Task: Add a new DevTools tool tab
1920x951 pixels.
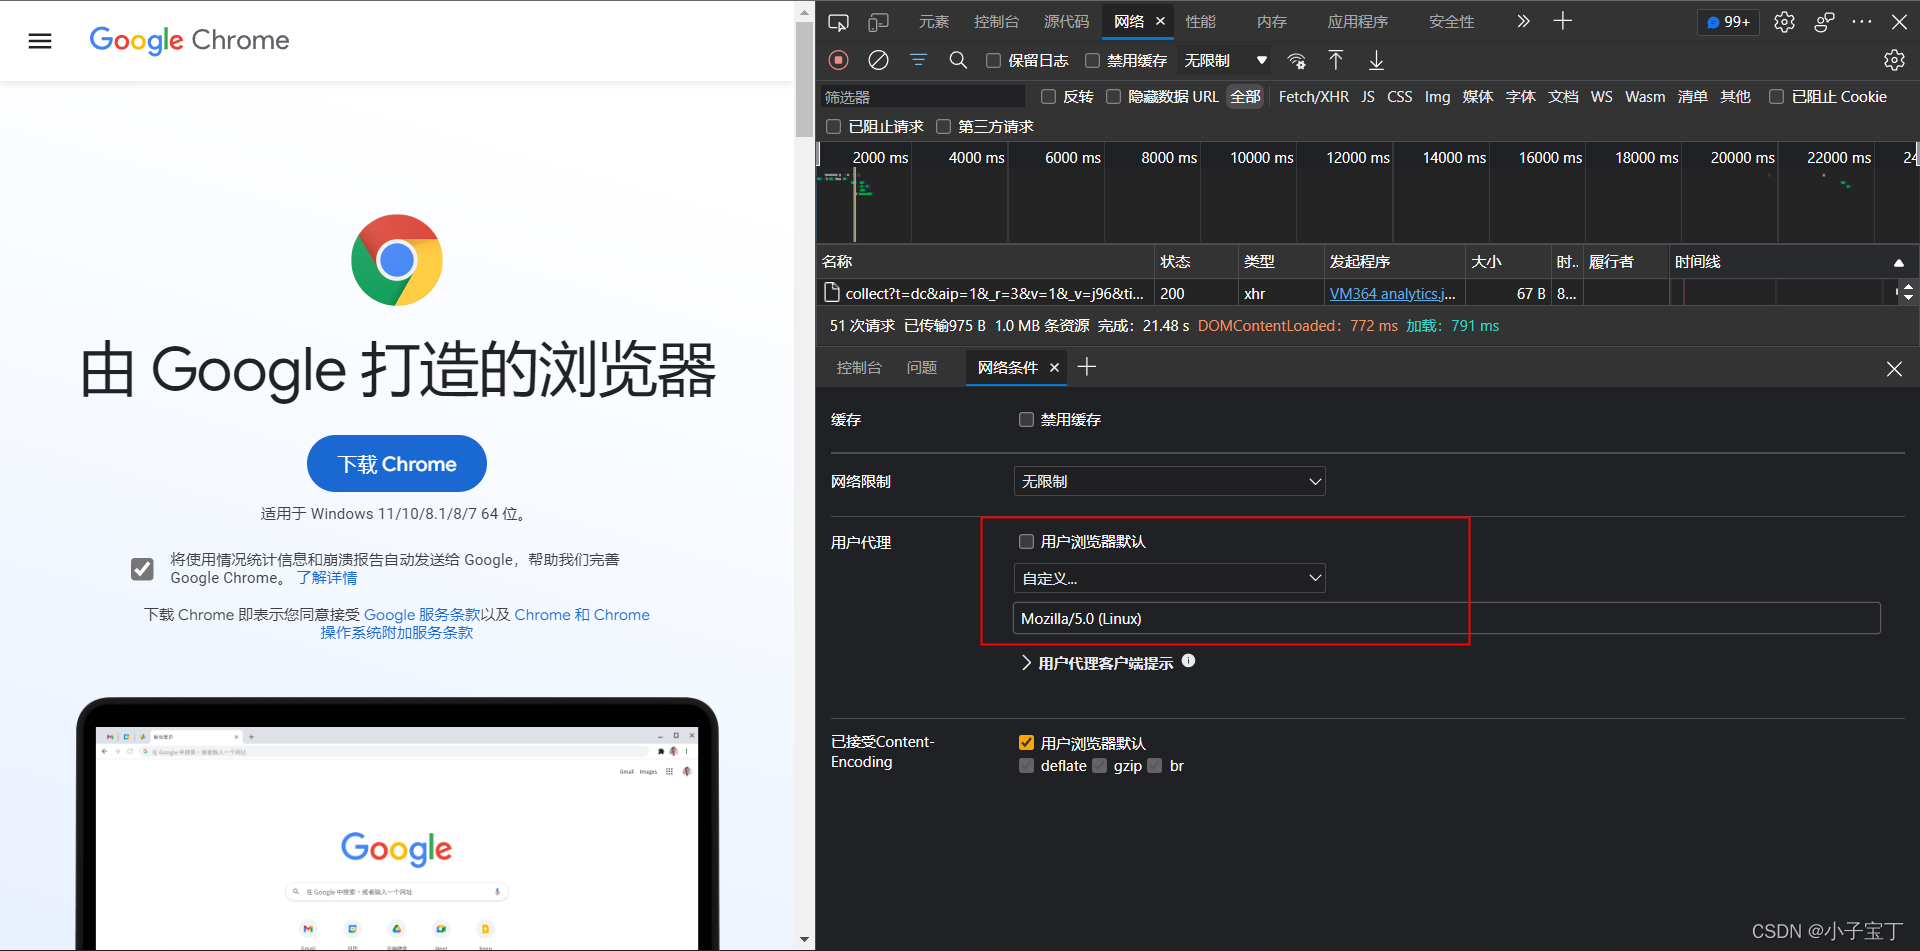Action: point(1563,21)
